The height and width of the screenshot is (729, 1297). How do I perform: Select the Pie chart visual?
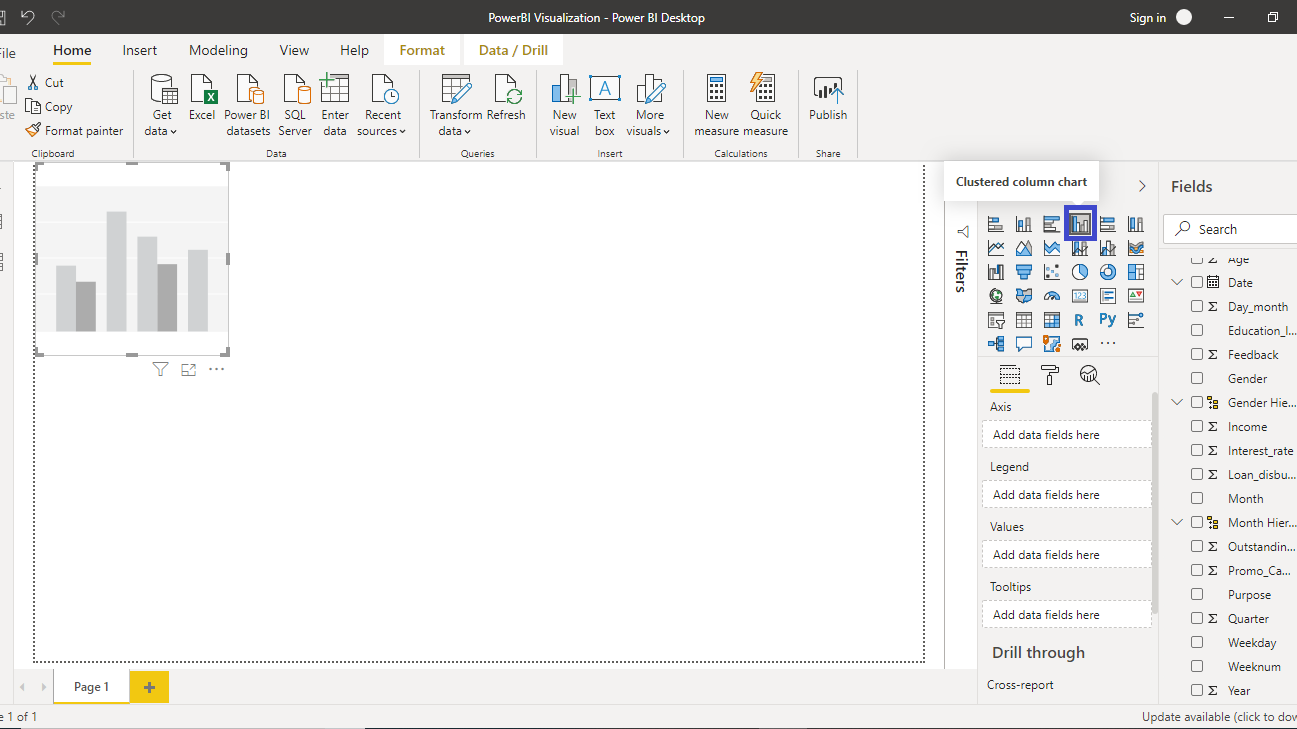tap(1080, 272)
